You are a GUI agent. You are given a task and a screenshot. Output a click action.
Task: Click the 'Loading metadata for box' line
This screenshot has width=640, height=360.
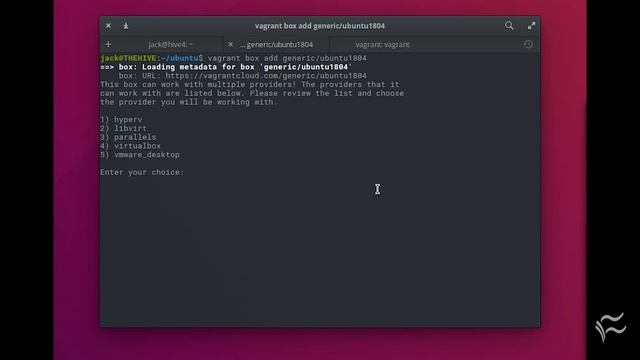click(x=226, y=67)
